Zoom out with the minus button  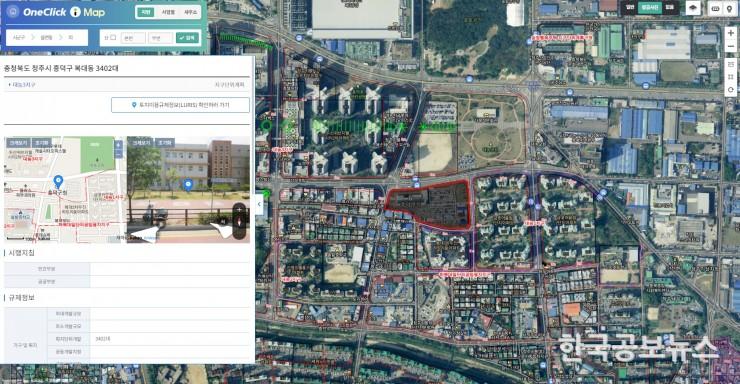coord(731,46)
